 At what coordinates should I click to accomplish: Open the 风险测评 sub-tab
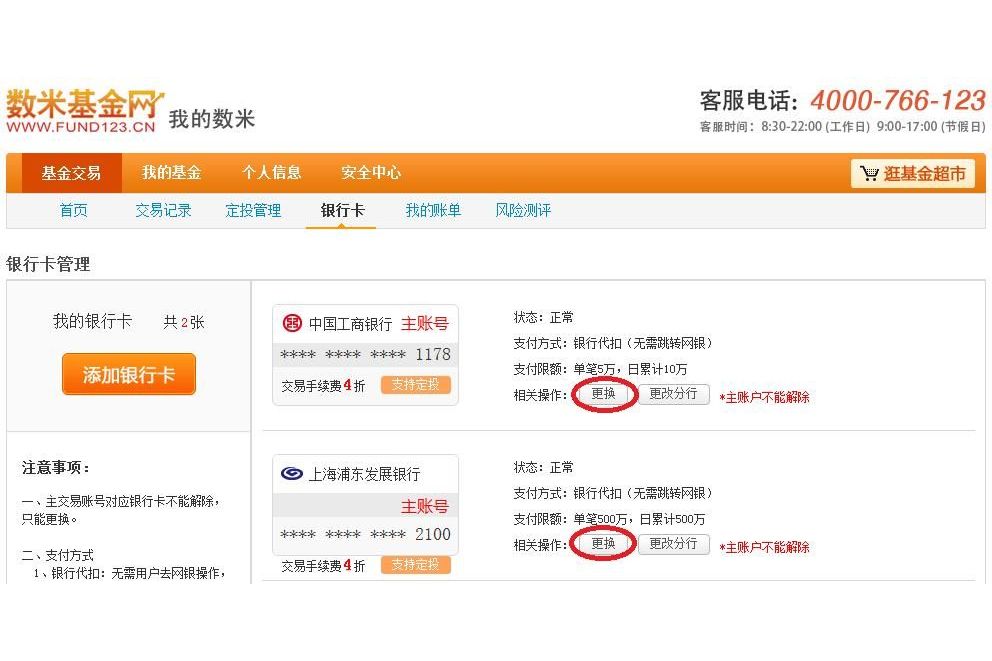[523, 210]
